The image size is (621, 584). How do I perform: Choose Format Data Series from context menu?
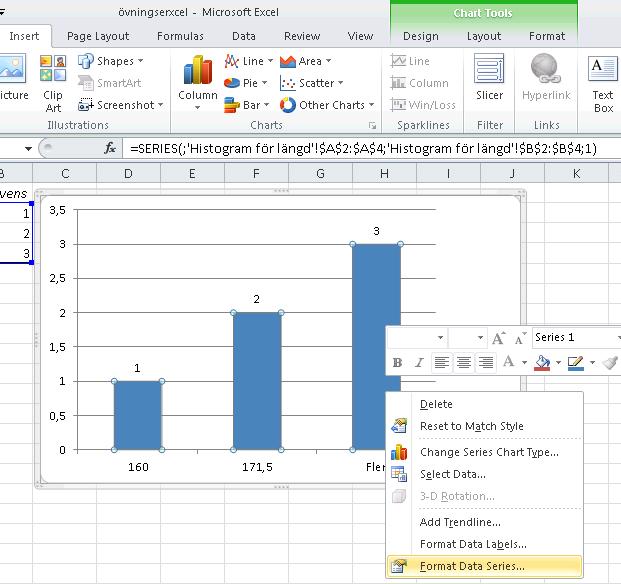(484, 566)
